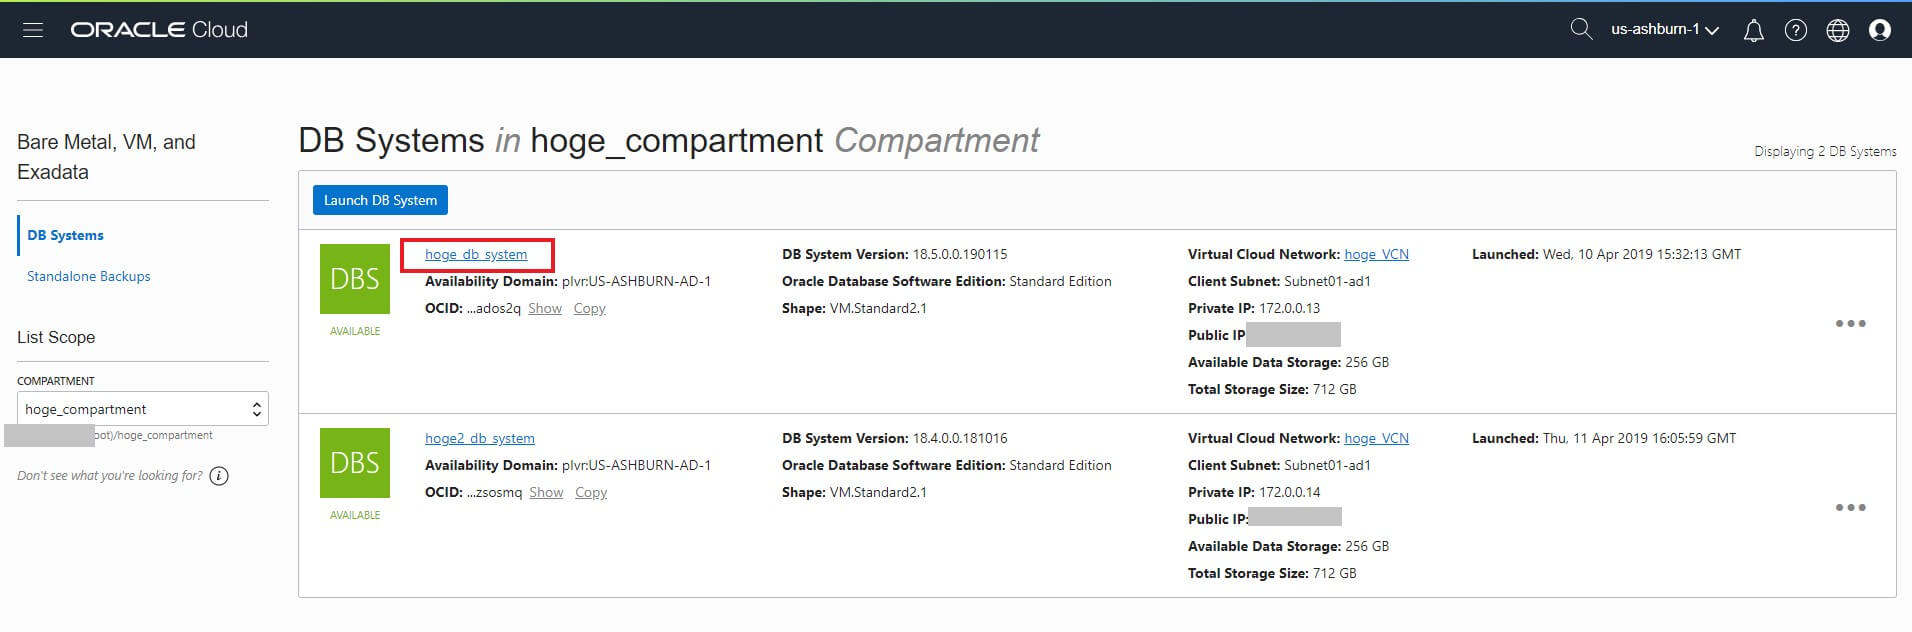The height and width of the screenshot is (632, 1912).
Task: Click the Displaying 2 DB Systems text
Action: coord(1825,151)
